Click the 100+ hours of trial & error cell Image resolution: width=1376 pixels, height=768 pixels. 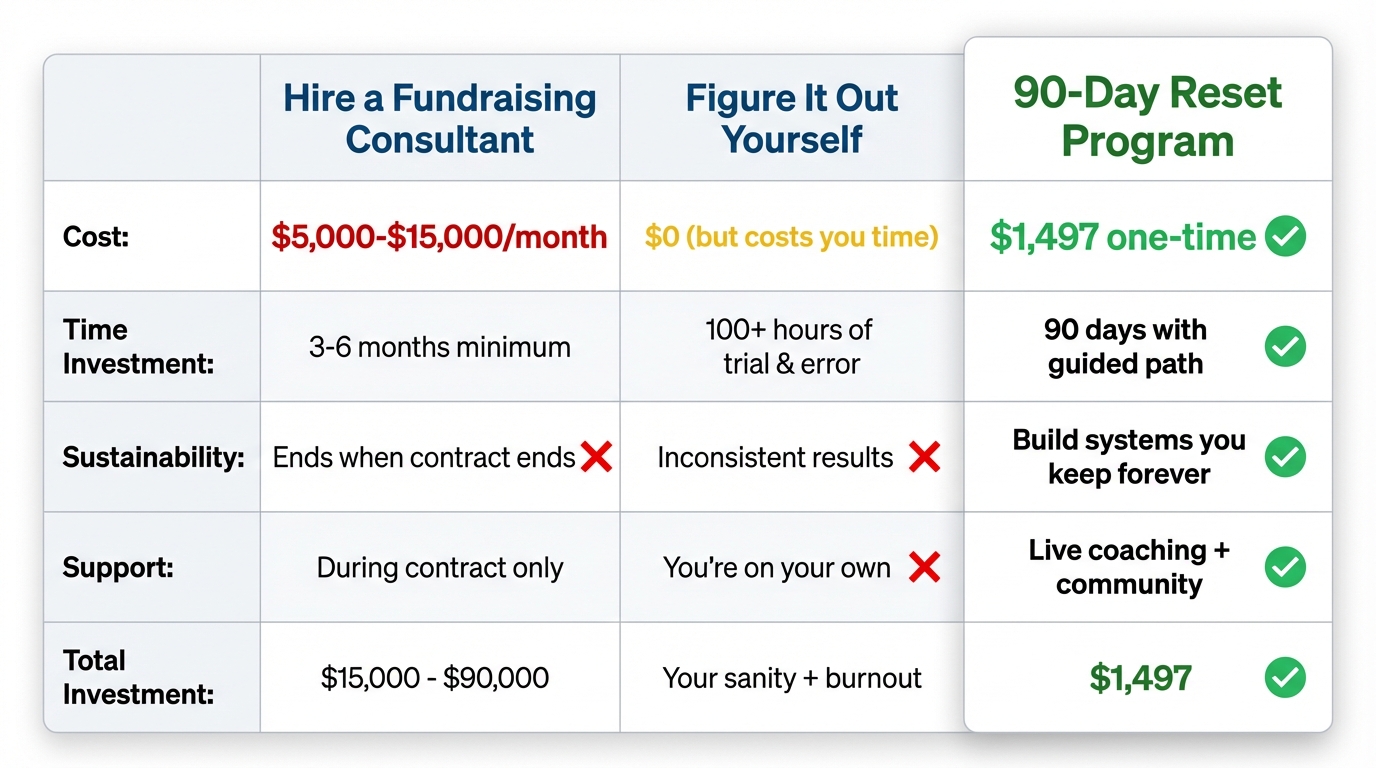(791, 346)
